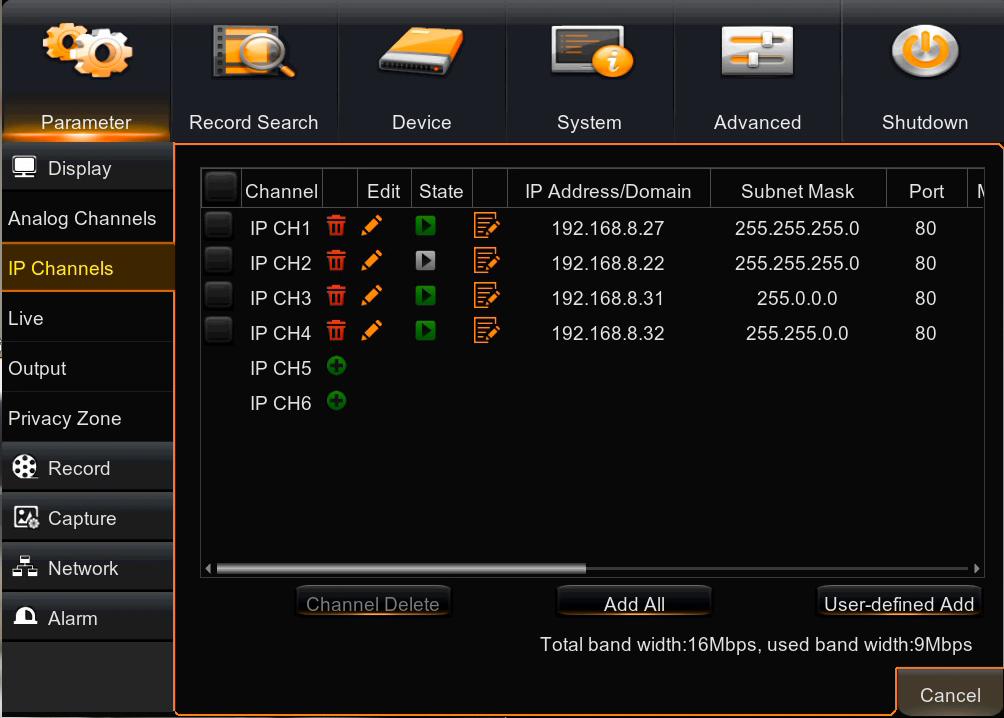Screen dimensions: 1004x718
Task: Open Analog Channels submenu
Action: [88, 218]
